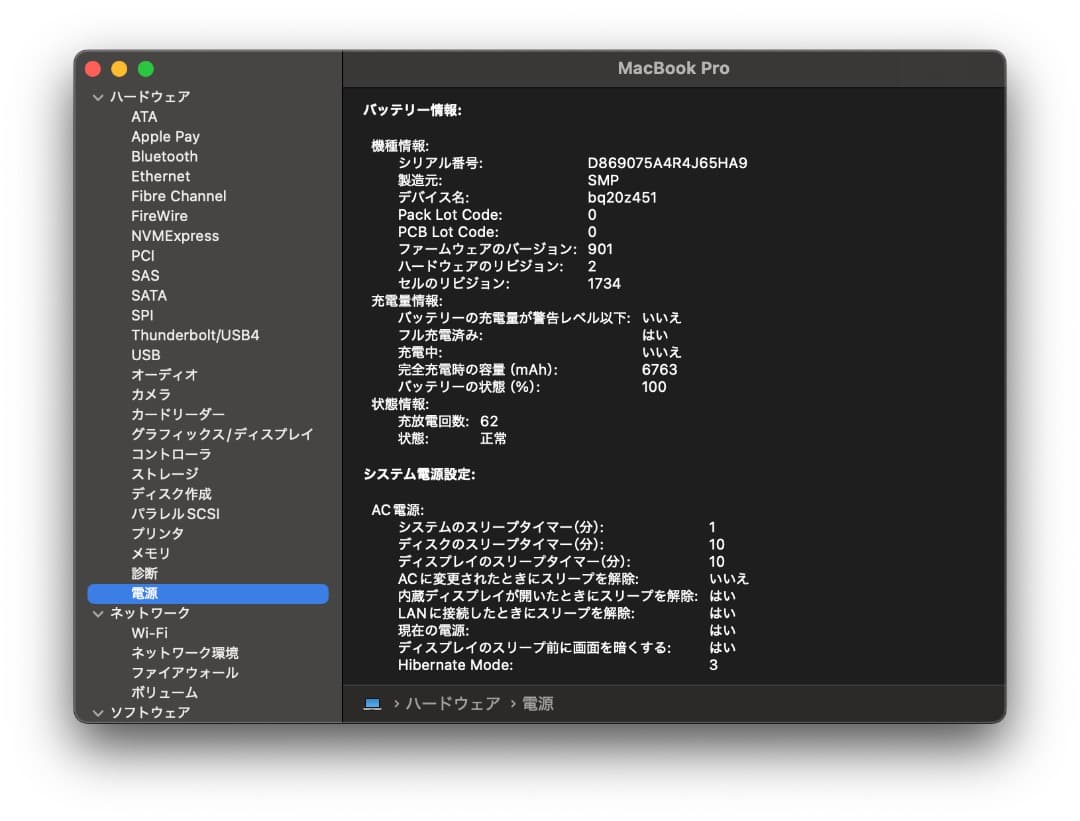Select PCI in the sidebar
The width and height of the screenshot is (1080, 821).
click(x=143, y=256)
